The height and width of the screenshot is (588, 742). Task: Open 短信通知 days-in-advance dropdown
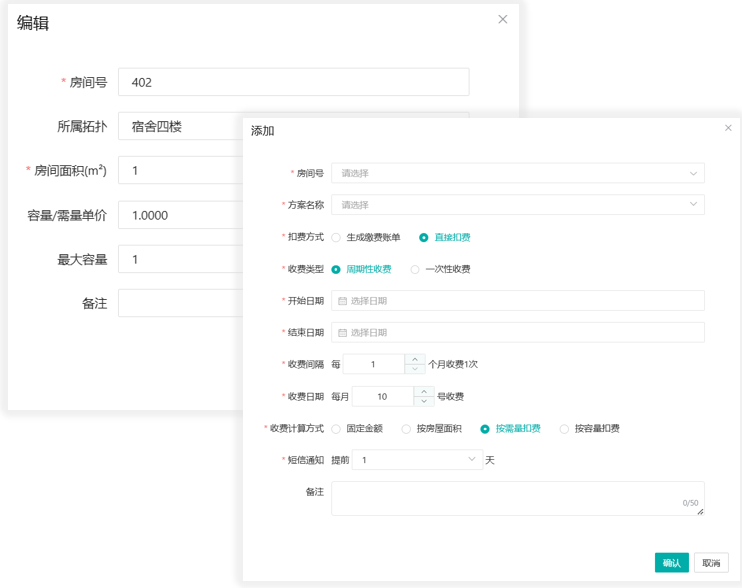[418, 460]
